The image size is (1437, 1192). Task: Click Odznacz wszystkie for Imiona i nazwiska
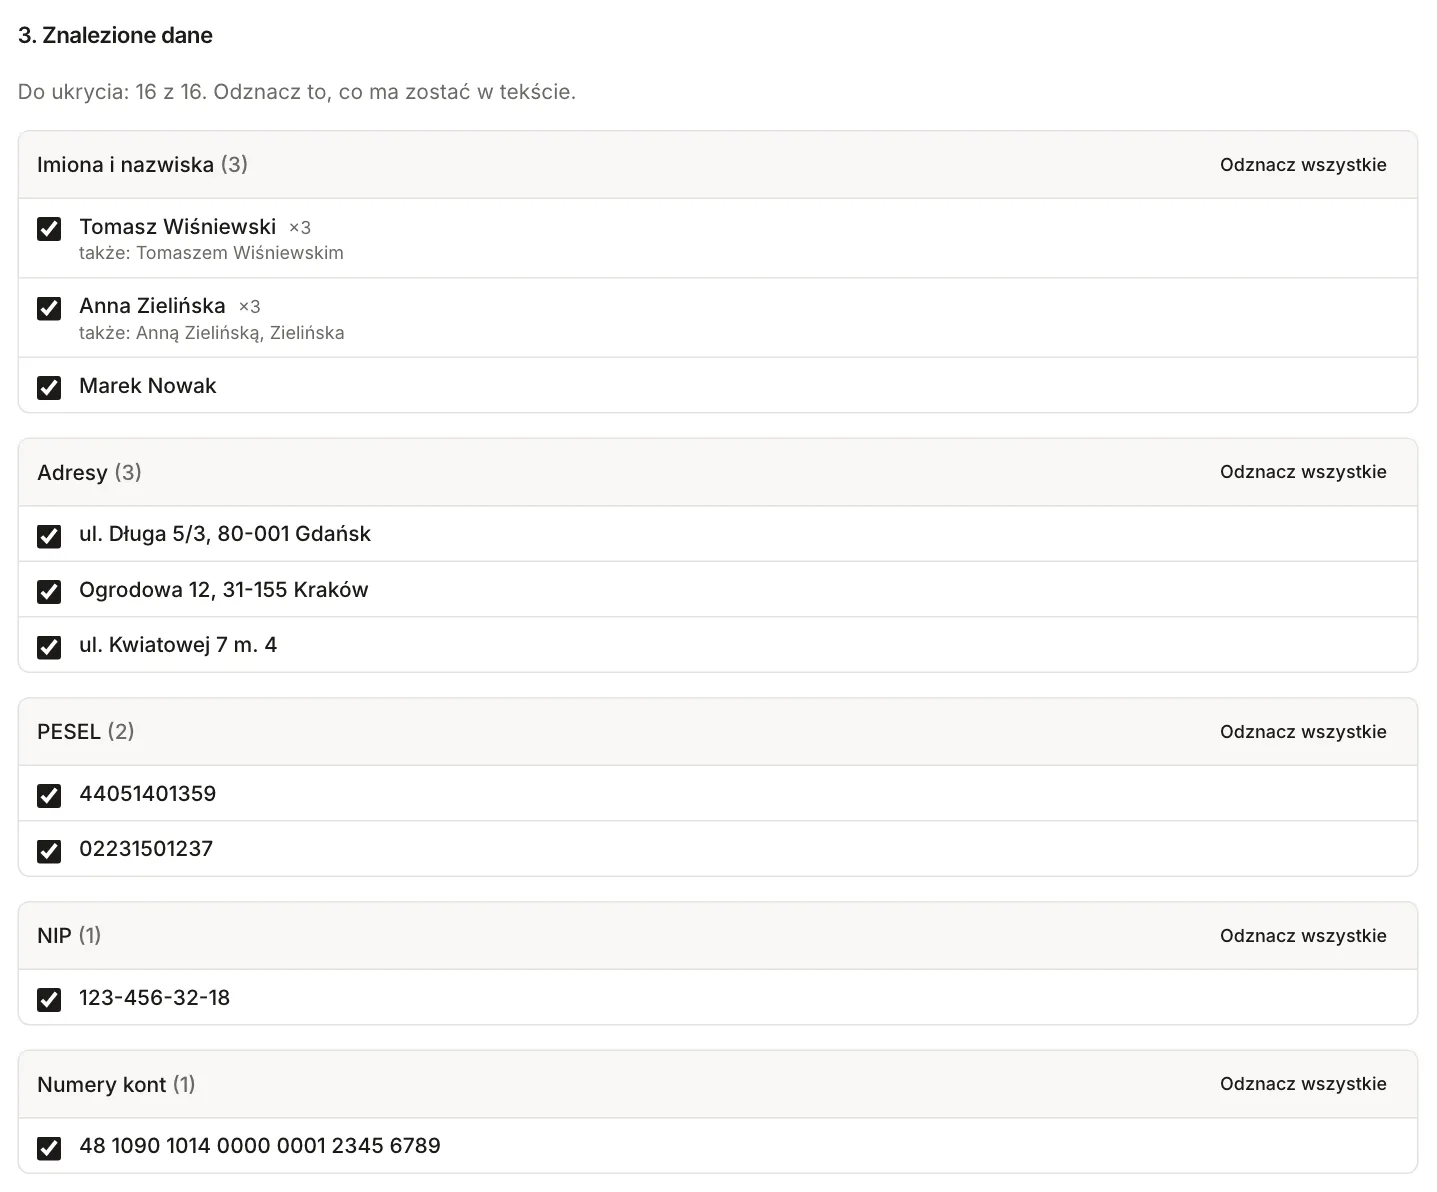1303,165
